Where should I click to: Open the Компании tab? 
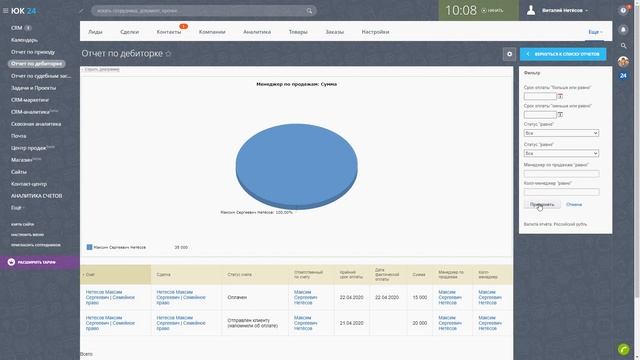pyautogui.click(x=212, y=32)
